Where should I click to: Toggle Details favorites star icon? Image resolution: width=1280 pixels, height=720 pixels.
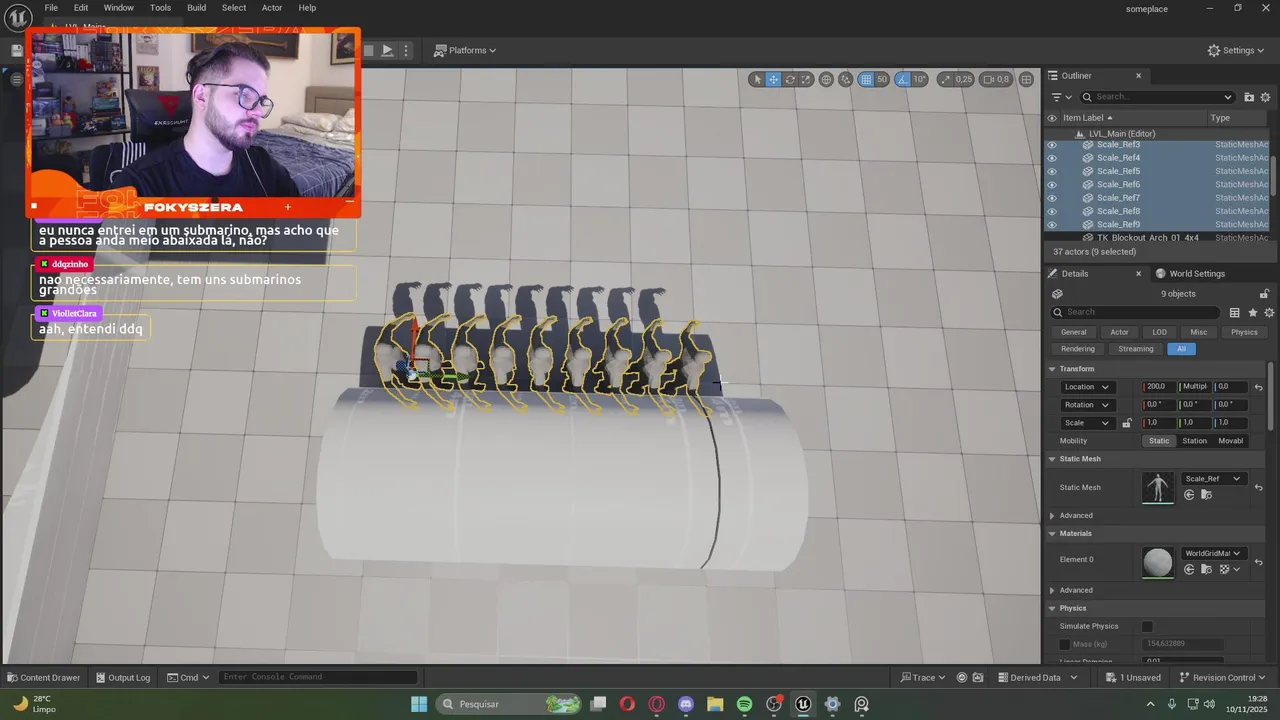pos(1252,312)
